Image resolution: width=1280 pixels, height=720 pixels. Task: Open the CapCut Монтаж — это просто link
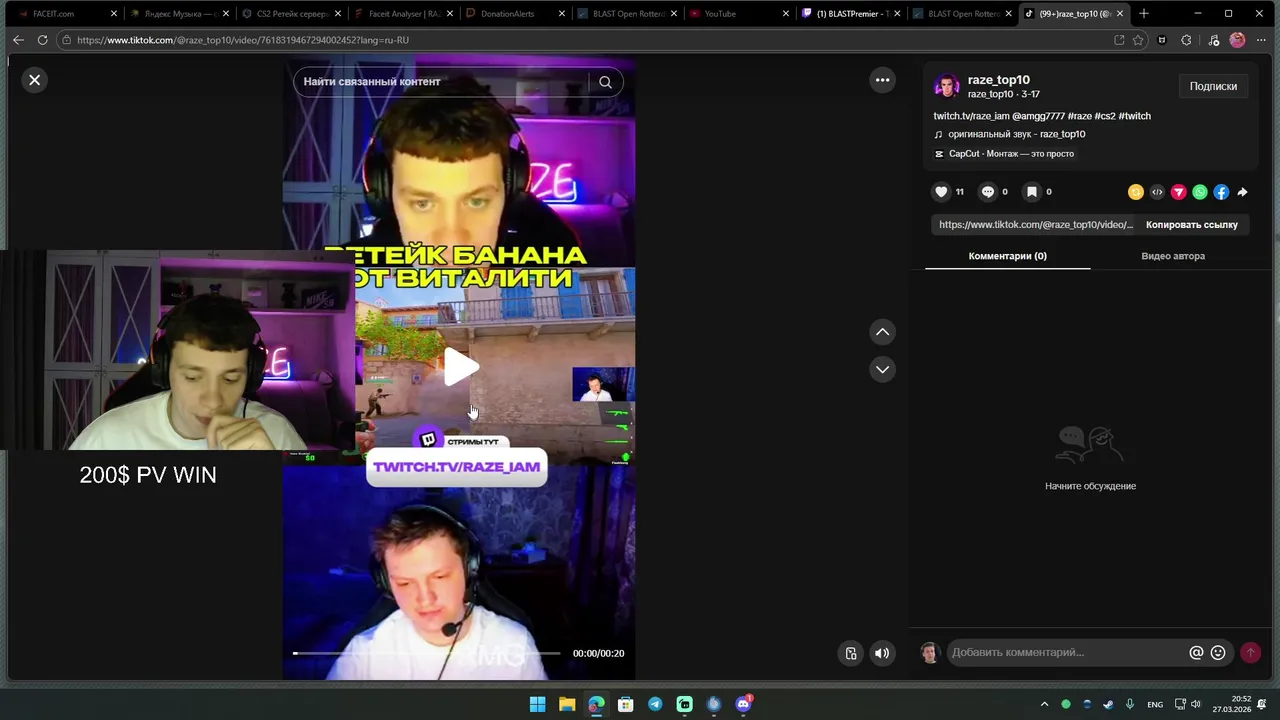tap(1004, 154)
